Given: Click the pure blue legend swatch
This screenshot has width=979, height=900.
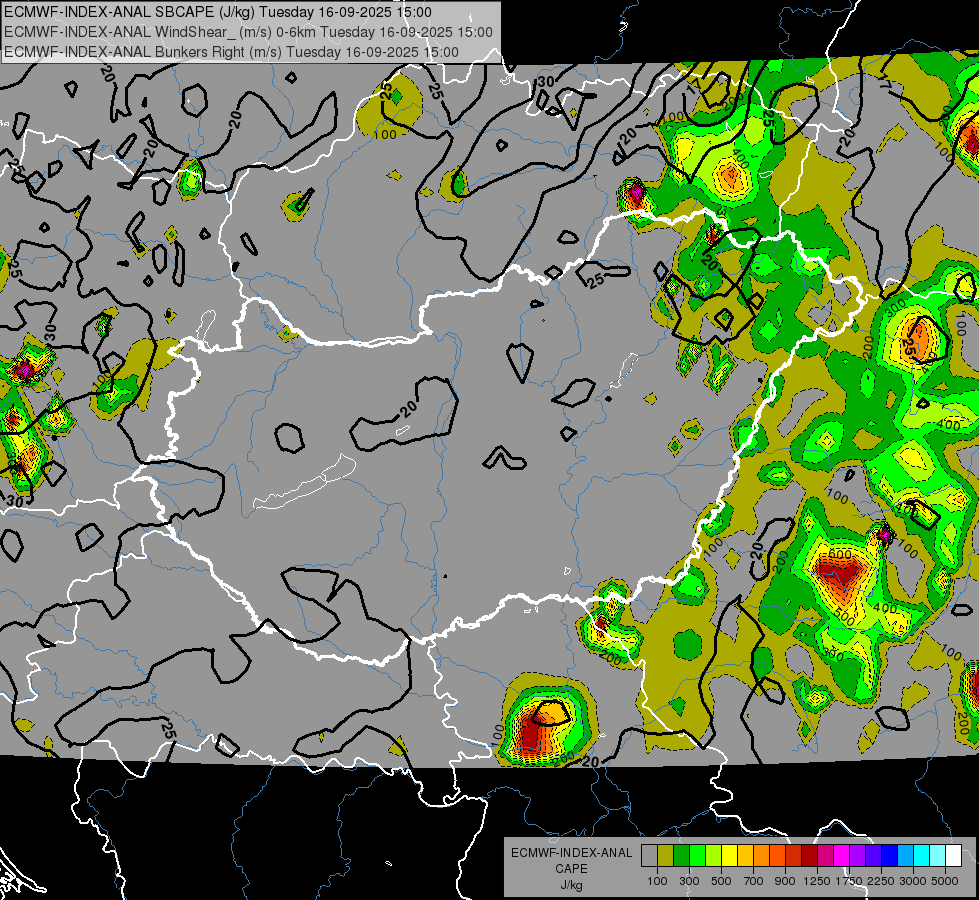Looking at the screenshot, I should click(x=890, y=855).
